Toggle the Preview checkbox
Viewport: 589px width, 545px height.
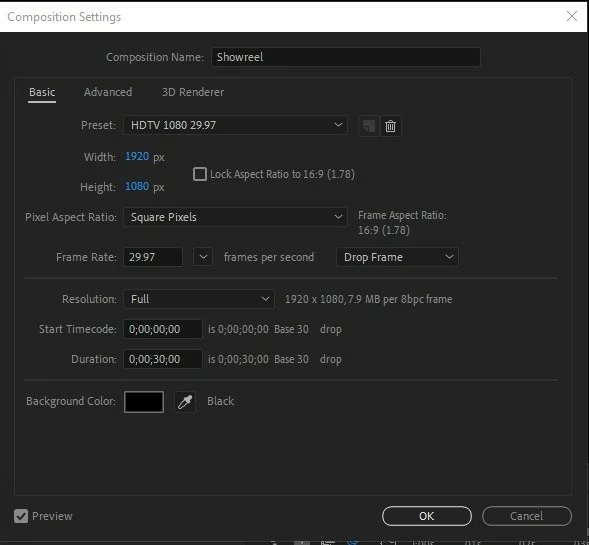[21, 516]
